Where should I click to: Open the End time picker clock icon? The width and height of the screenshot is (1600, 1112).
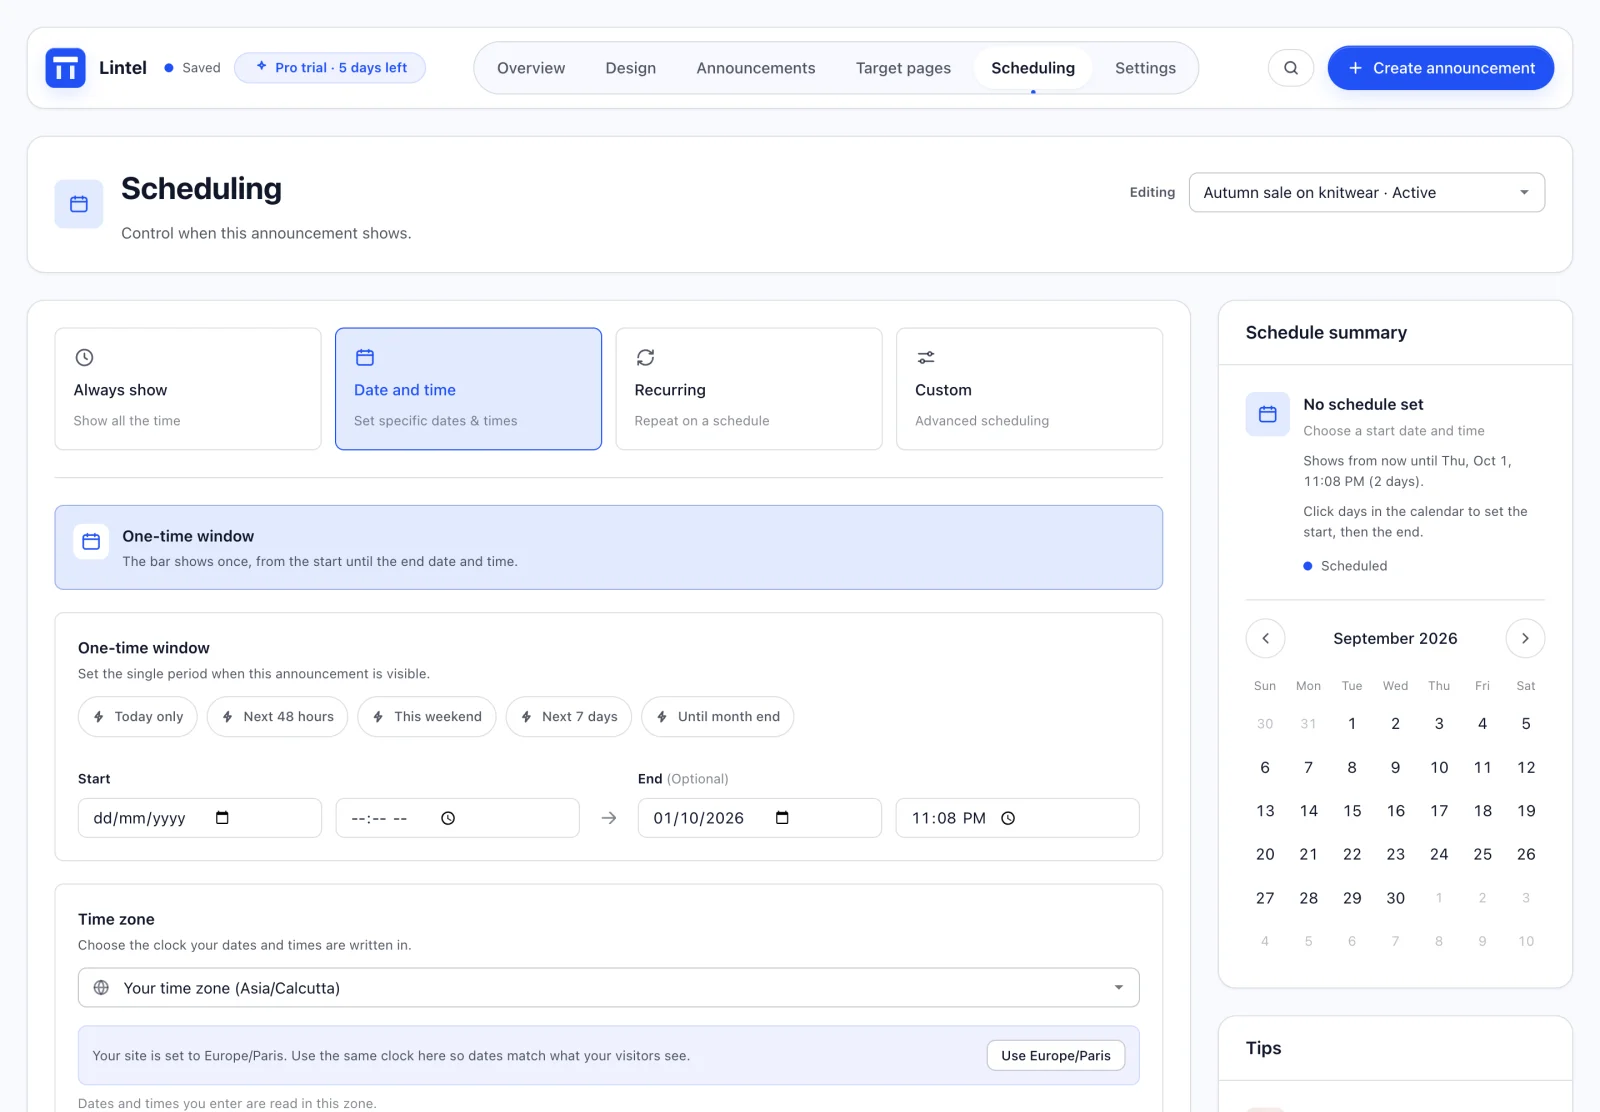1008,818
